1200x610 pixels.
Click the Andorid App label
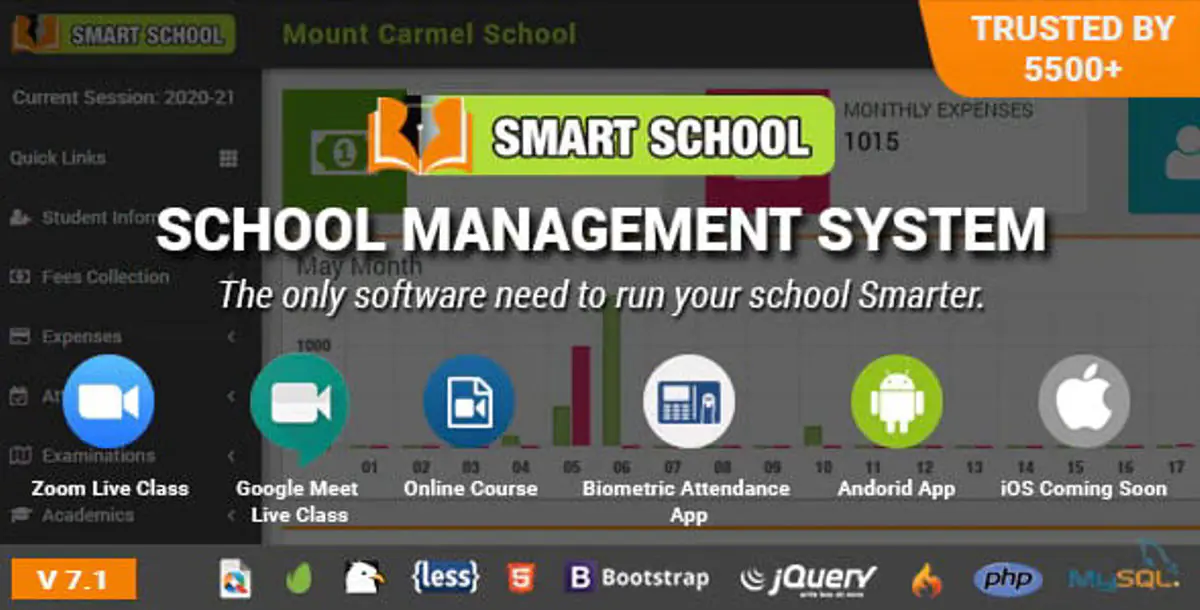[896, 489]
